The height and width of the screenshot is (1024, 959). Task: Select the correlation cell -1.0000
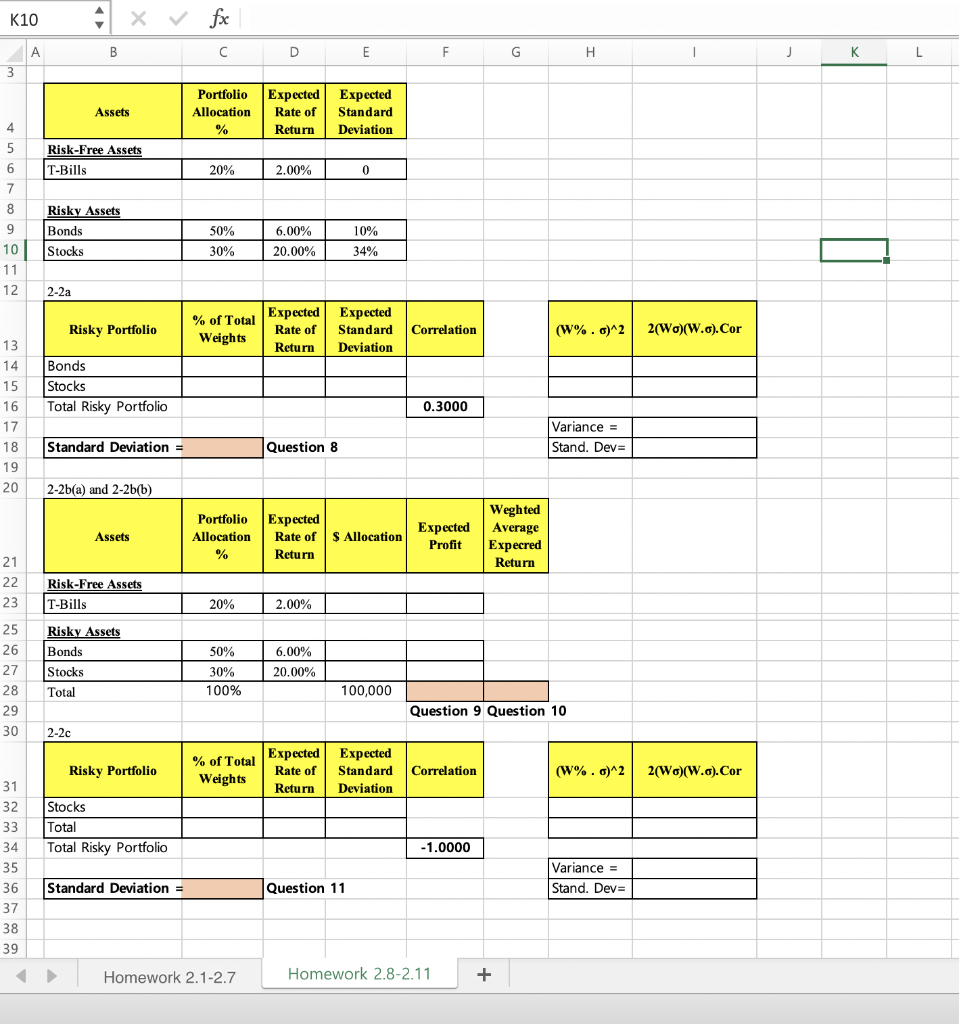(445, 848)
